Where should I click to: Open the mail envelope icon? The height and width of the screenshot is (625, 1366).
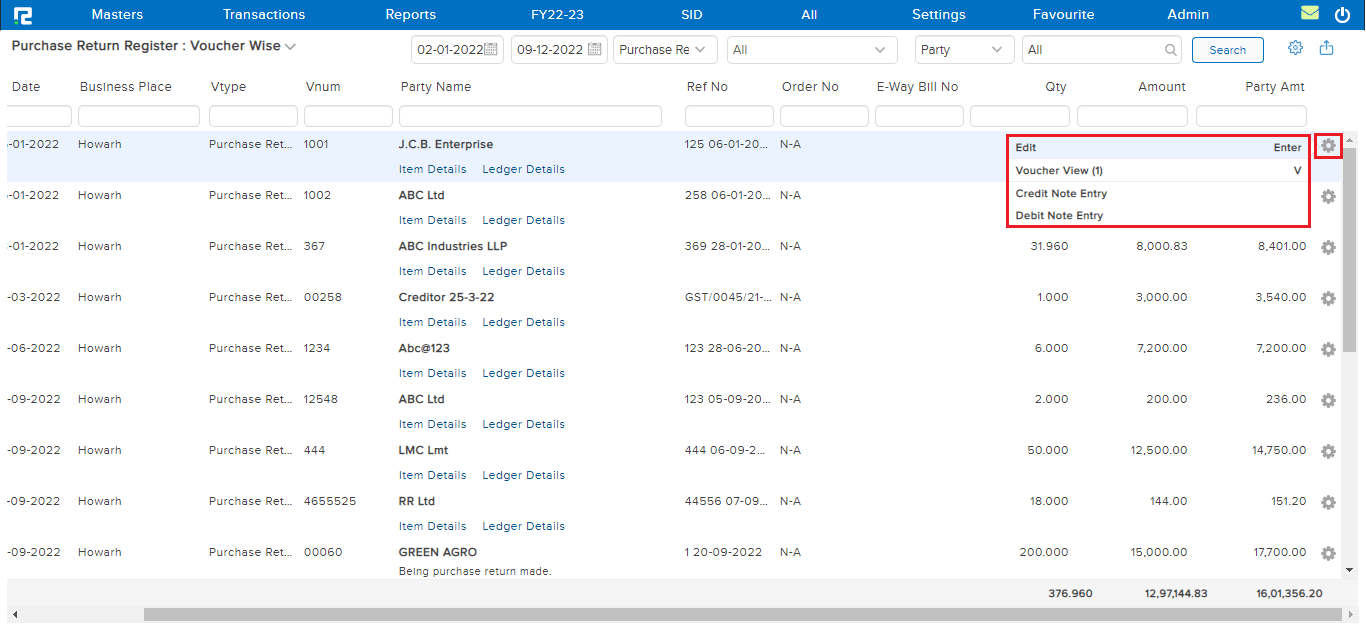(x=1309, y=14)
